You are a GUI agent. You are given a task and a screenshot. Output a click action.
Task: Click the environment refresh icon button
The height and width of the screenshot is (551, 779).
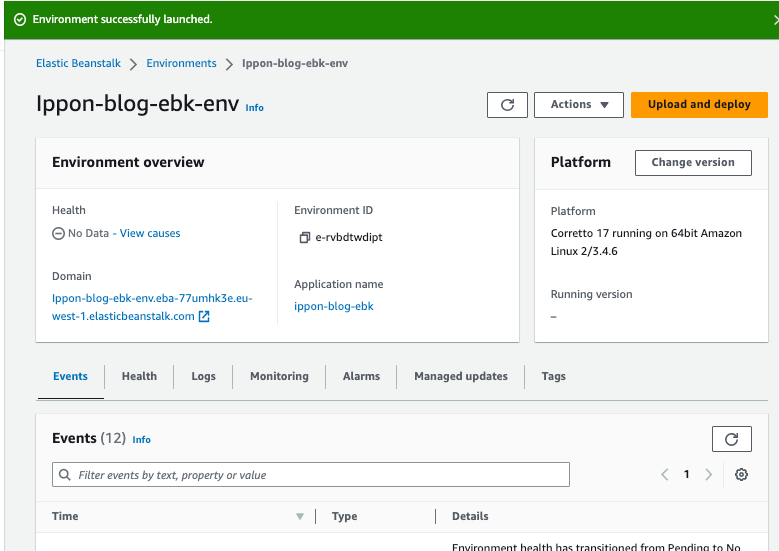coord(507,105)
